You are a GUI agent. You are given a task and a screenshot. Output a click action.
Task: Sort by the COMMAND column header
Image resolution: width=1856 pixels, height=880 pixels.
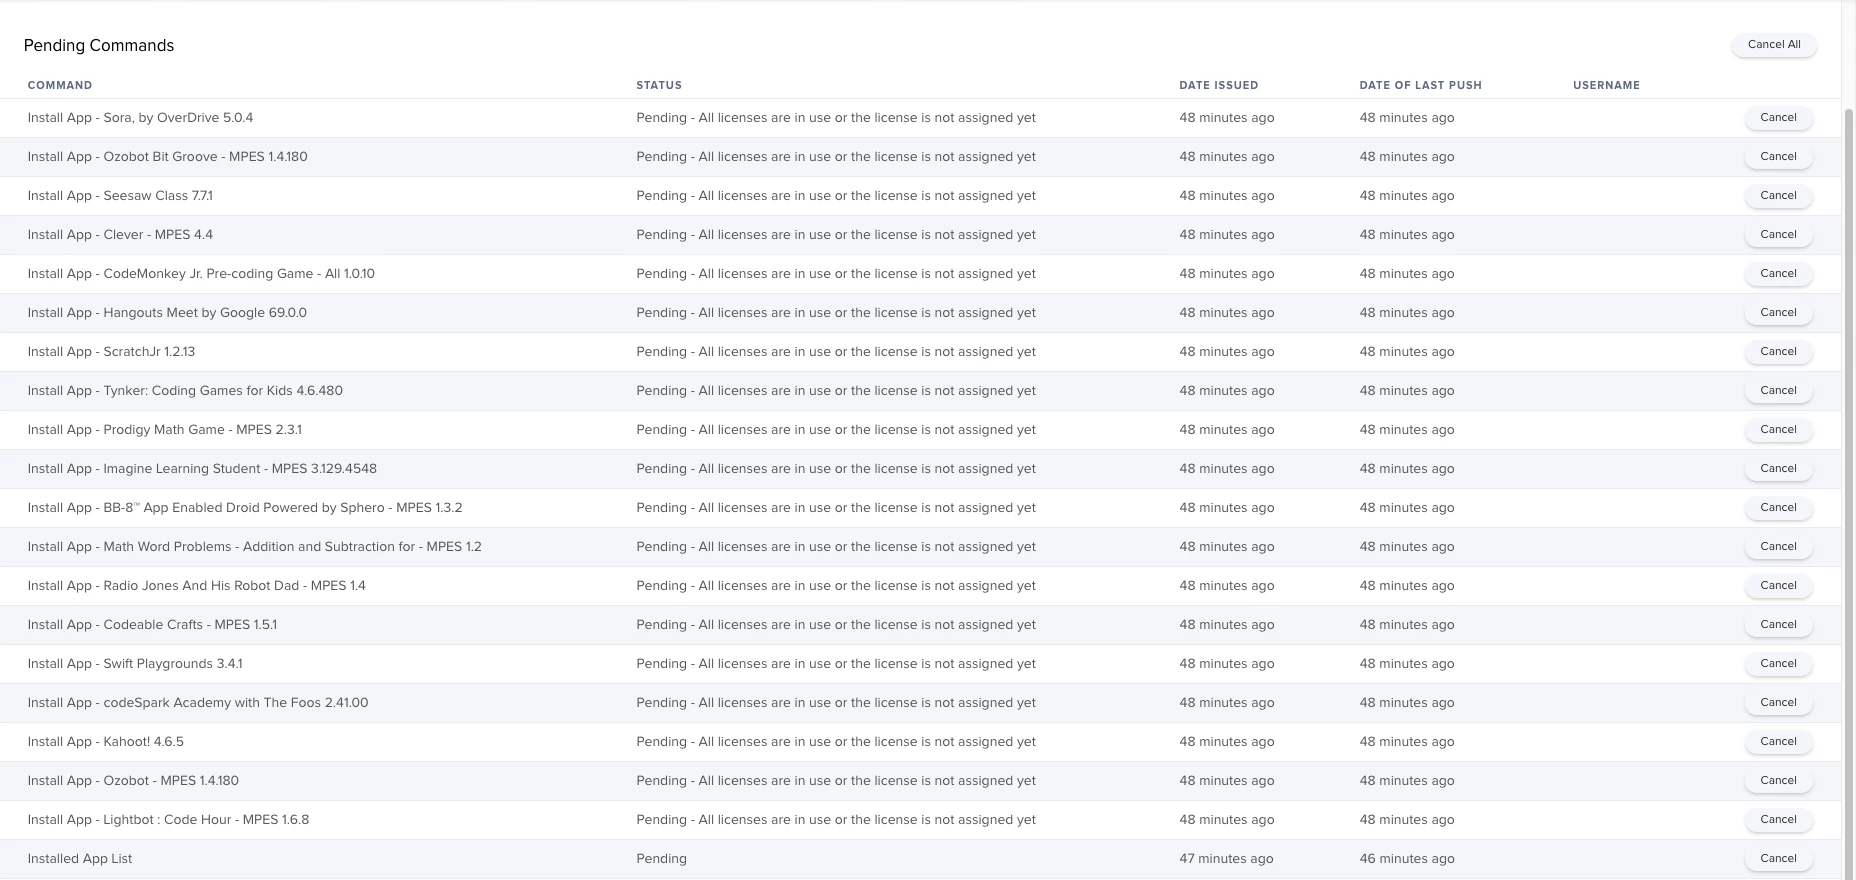60,85
